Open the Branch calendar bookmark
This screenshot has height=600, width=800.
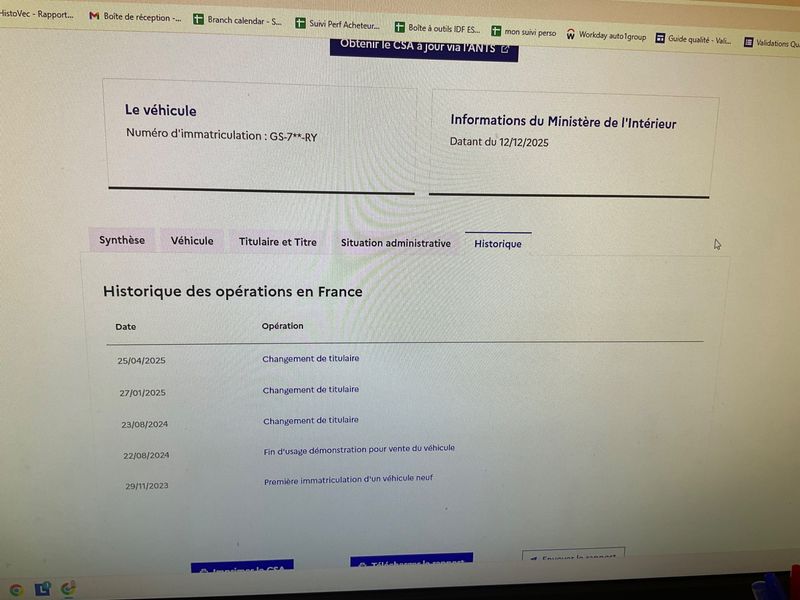point(237,20)
